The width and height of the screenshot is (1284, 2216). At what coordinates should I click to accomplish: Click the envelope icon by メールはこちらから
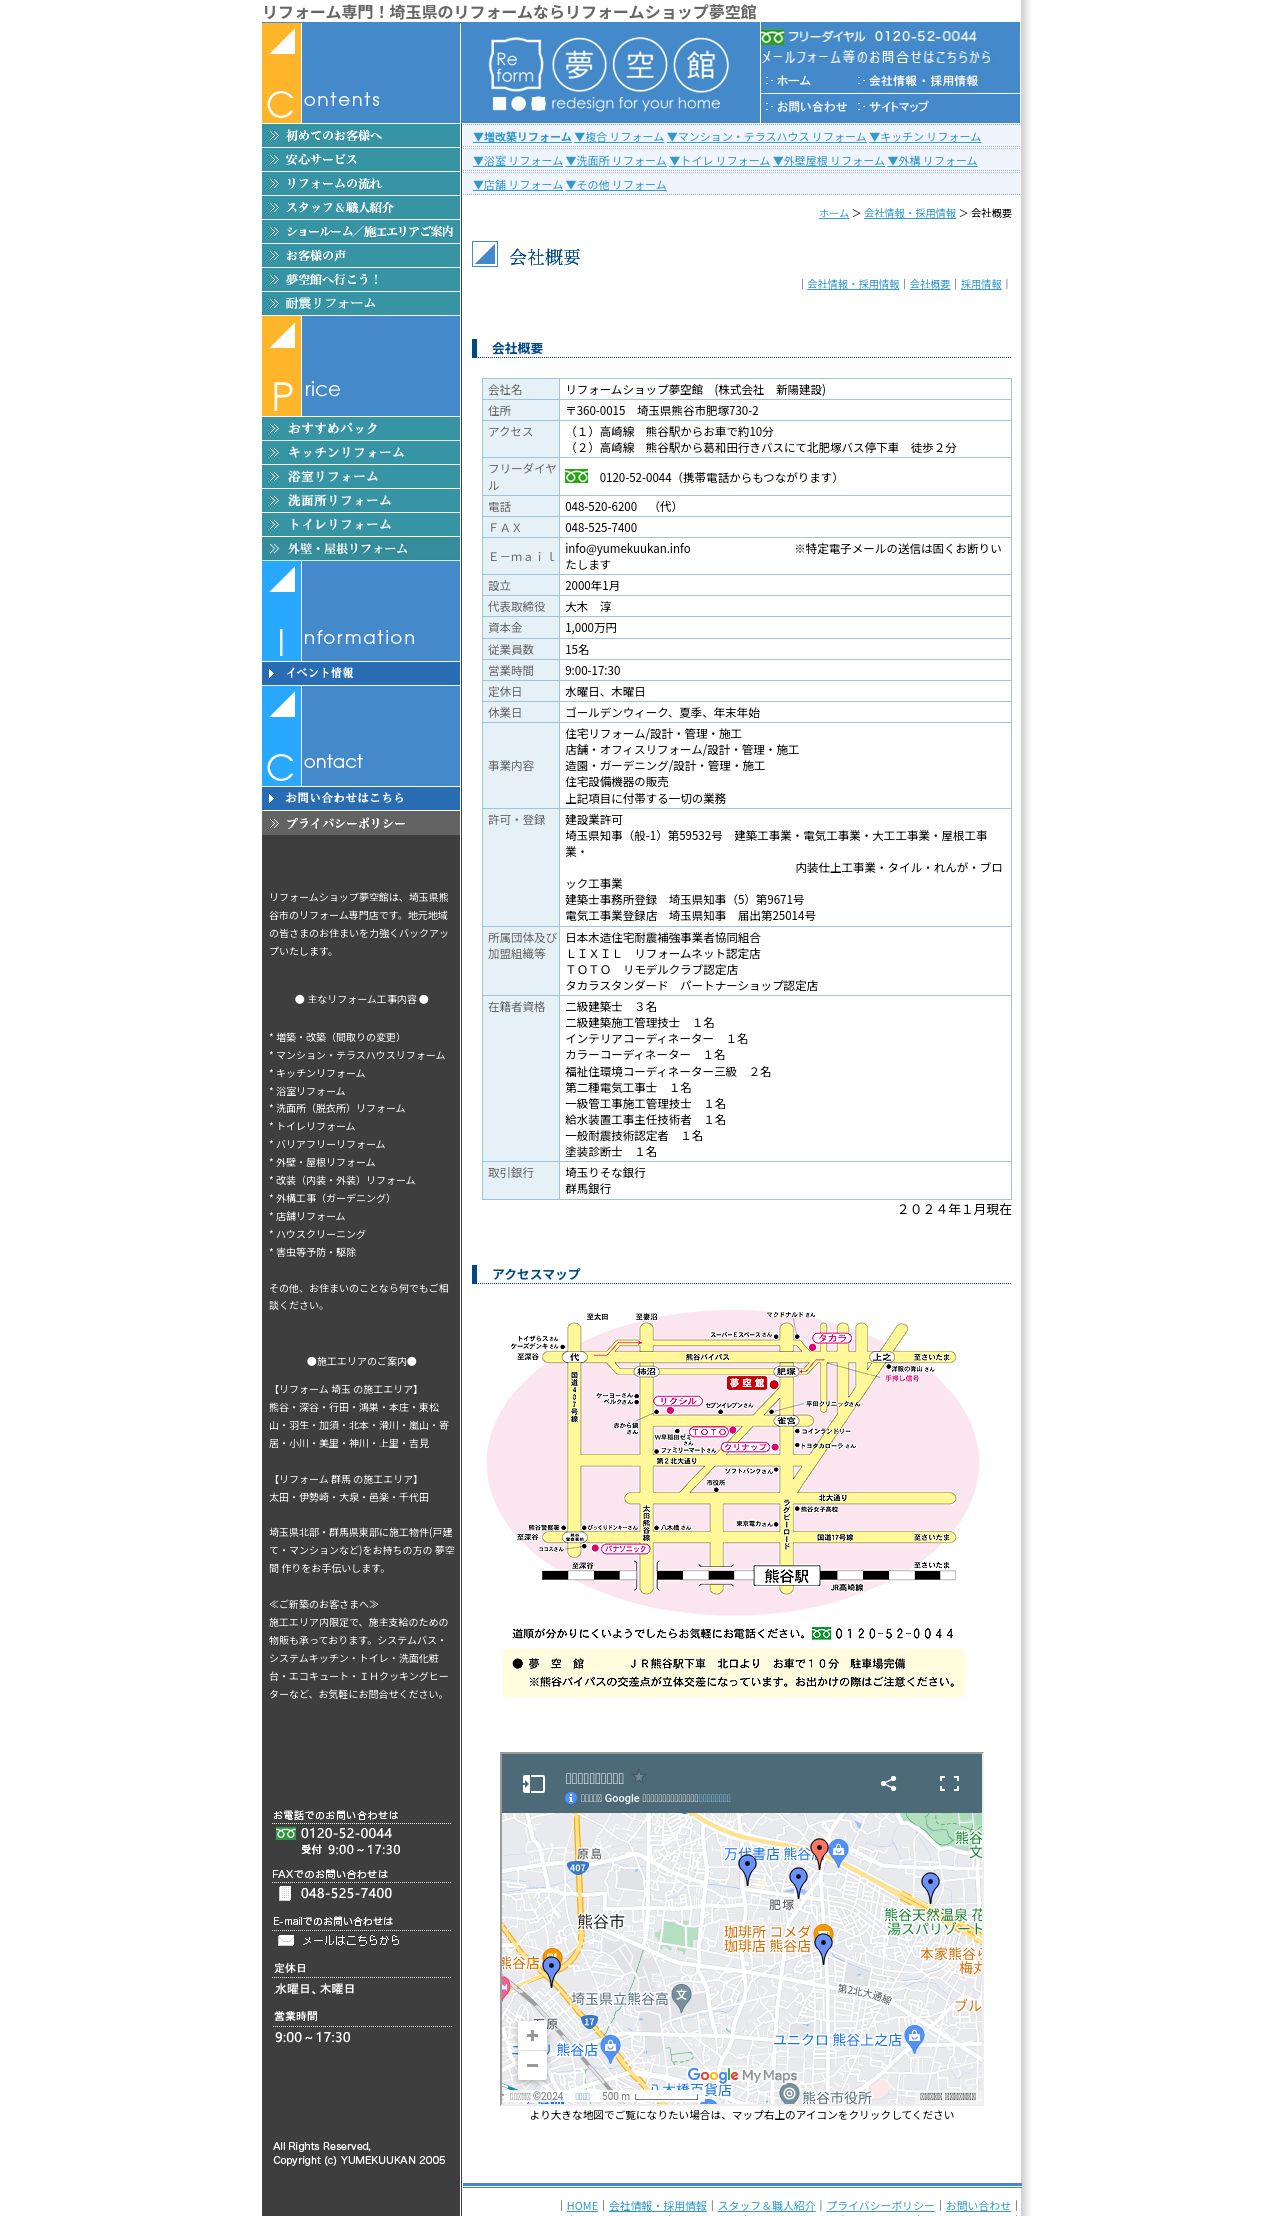(286, 1940)
